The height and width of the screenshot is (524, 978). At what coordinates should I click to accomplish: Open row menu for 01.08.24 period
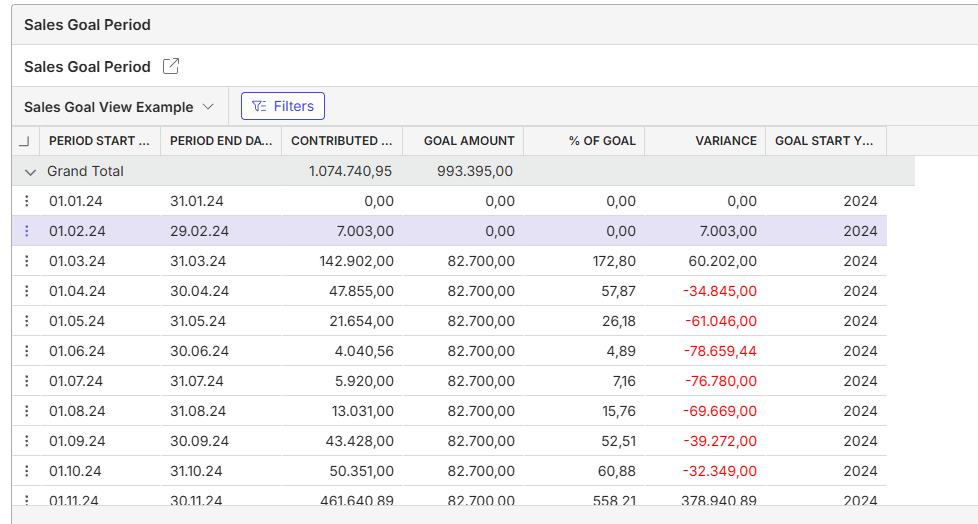click(26, 410)
